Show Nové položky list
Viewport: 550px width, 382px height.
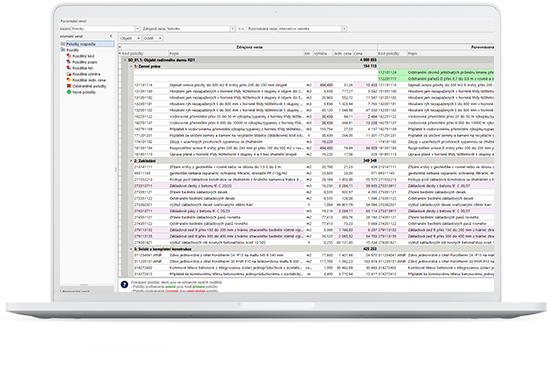(x=84, y=92)
